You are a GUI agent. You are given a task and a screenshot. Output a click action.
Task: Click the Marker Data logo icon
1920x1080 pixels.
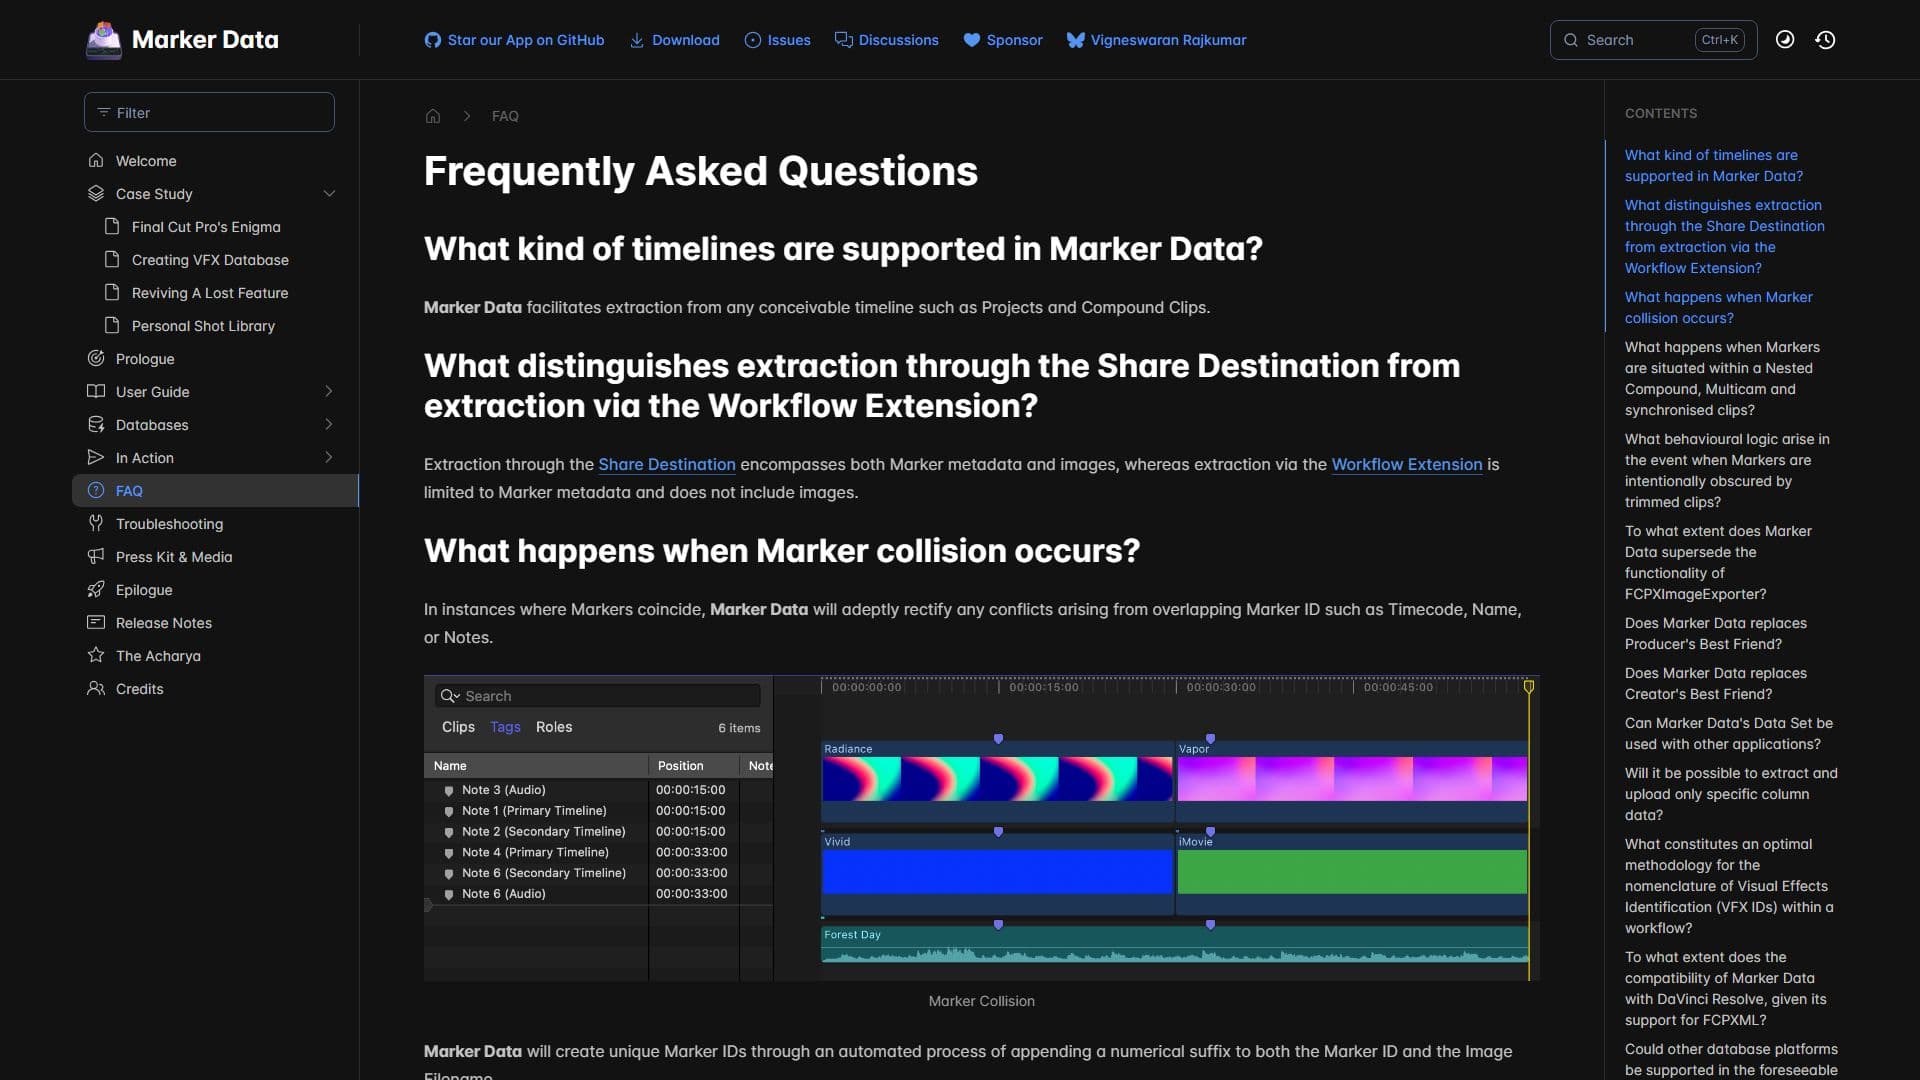click(104, 40)
